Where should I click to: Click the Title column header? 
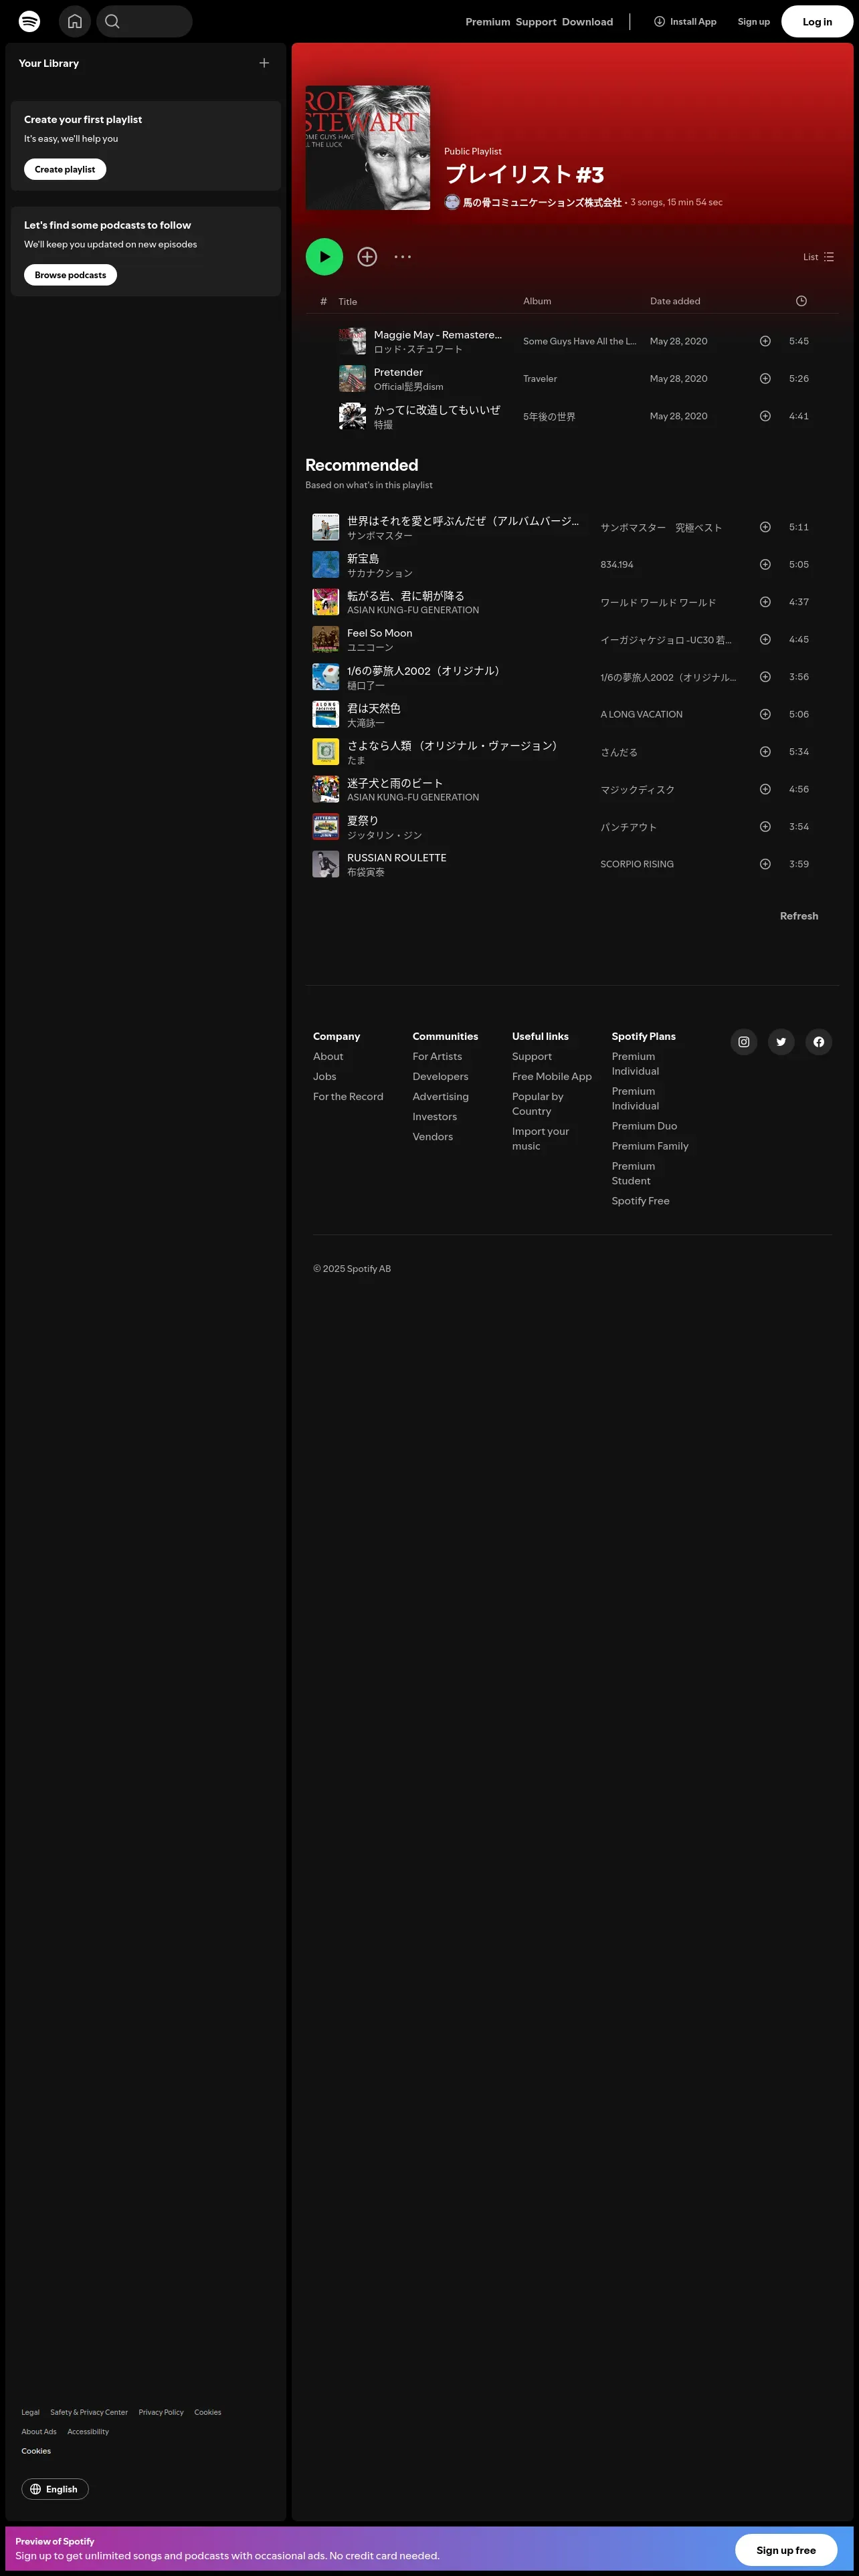pyautogui.click(x=348, y=301)
